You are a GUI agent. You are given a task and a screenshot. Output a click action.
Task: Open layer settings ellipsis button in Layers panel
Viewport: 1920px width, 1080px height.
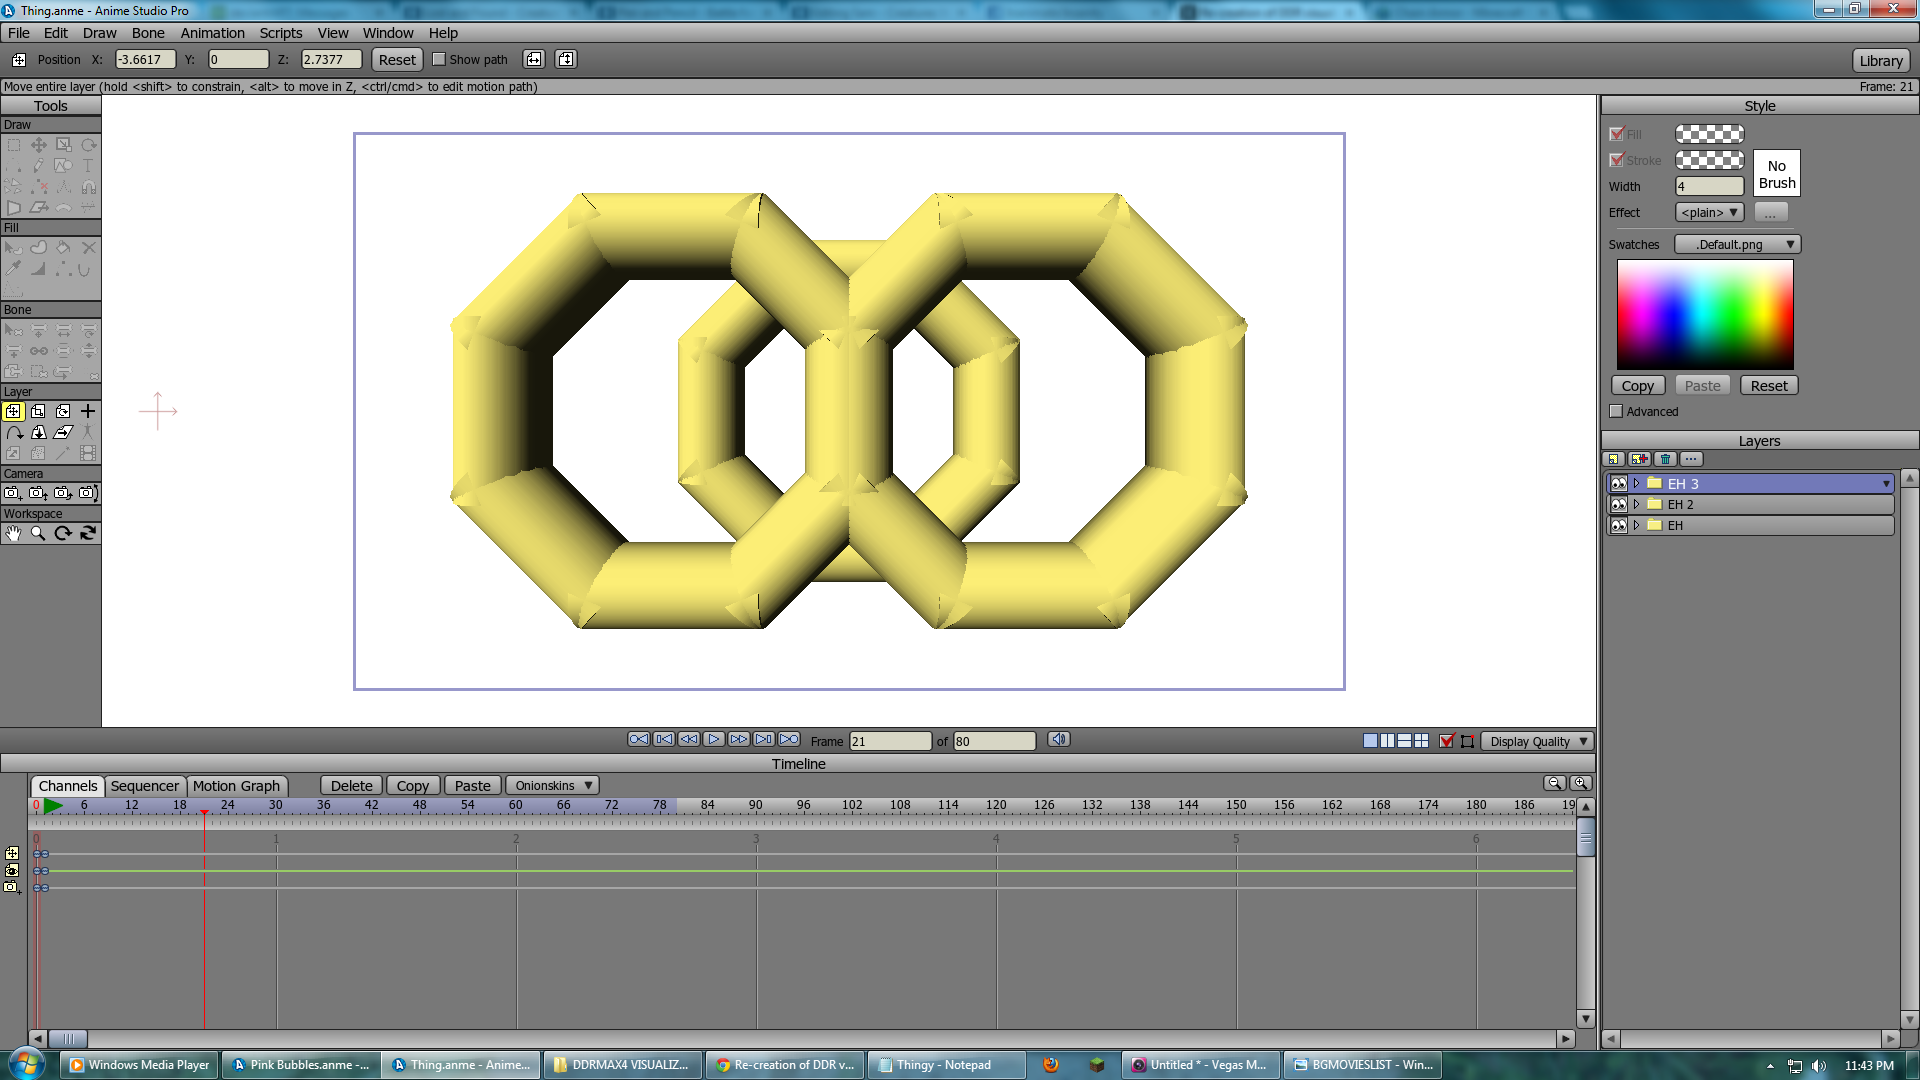(x=1691, y=459)
